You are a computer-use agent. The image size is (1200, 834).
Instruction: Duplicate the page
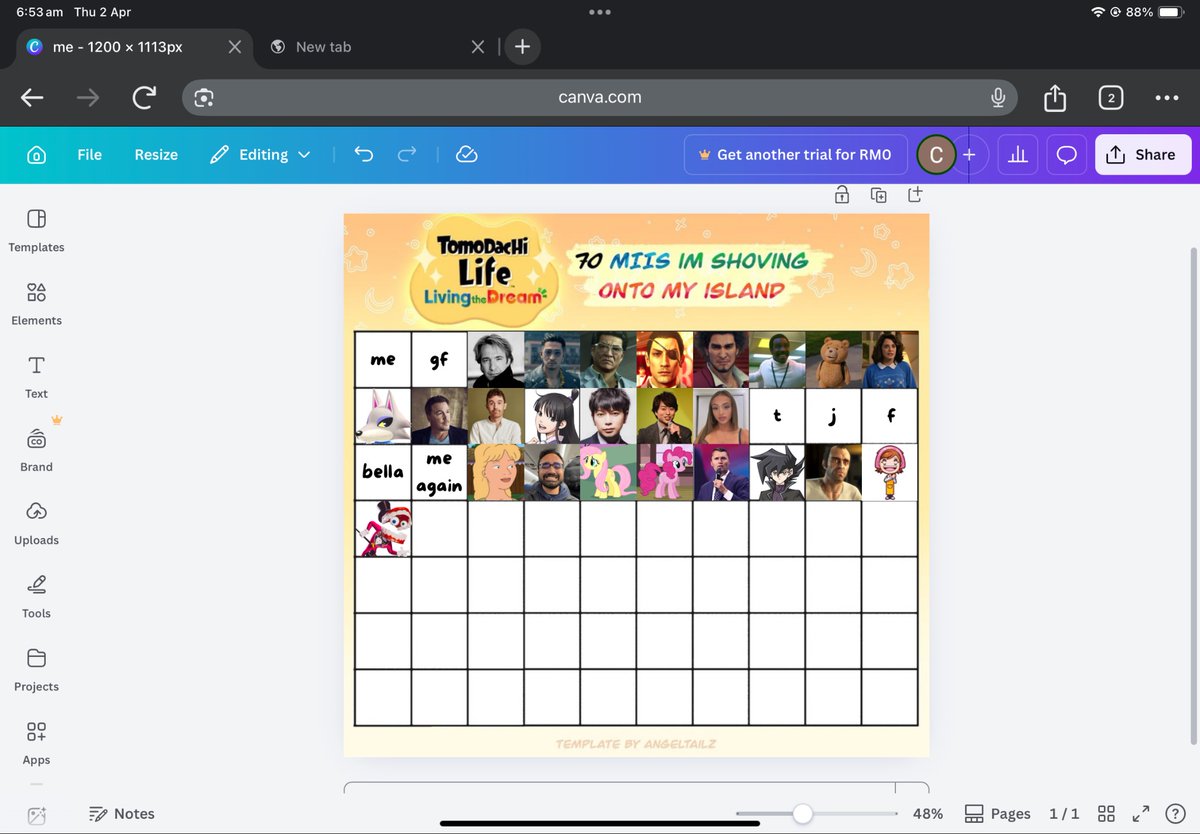[878, 195]
